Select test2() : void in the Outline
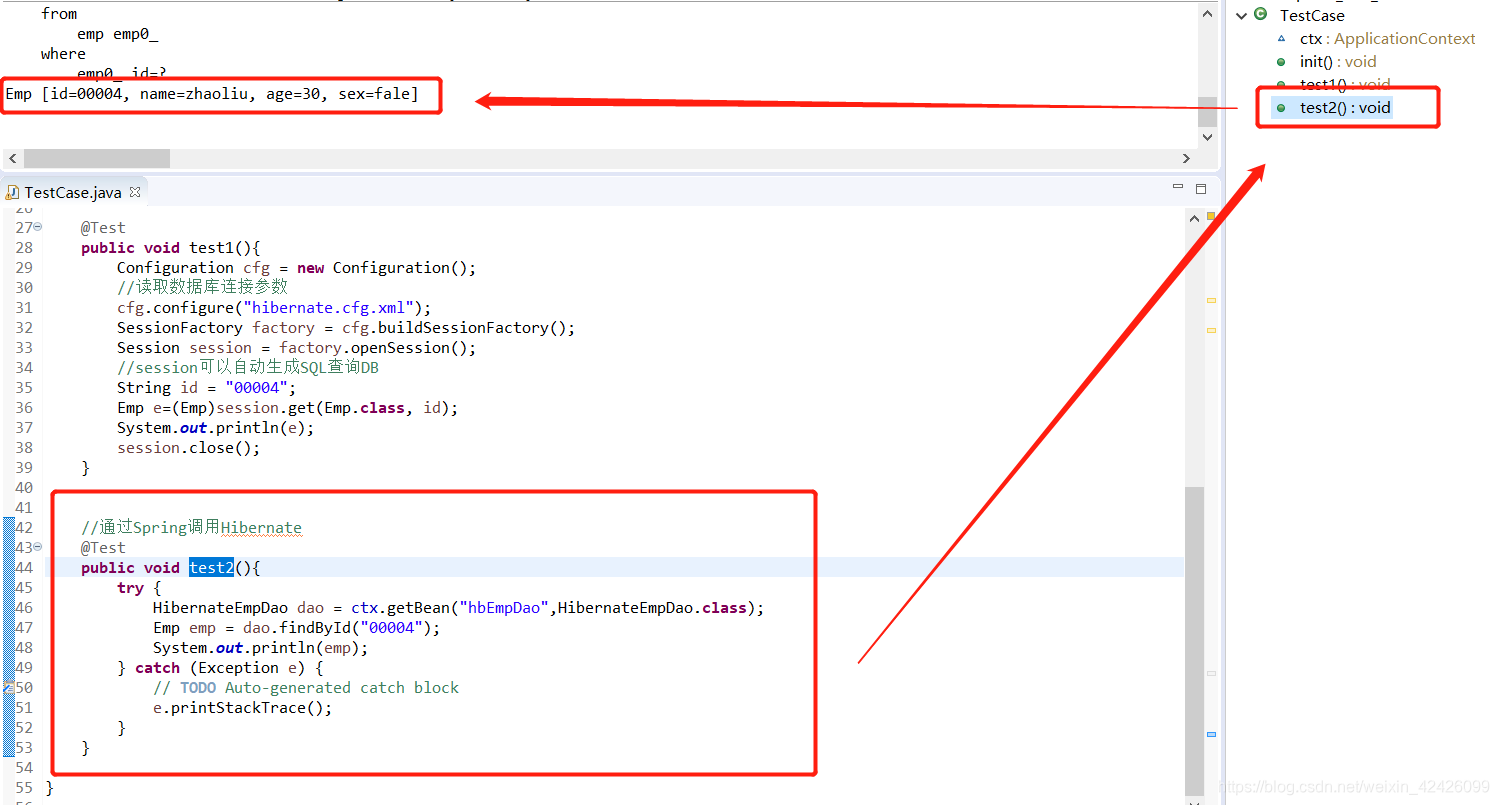This screenshot has height=805, width=1499. coord(1345,108)
